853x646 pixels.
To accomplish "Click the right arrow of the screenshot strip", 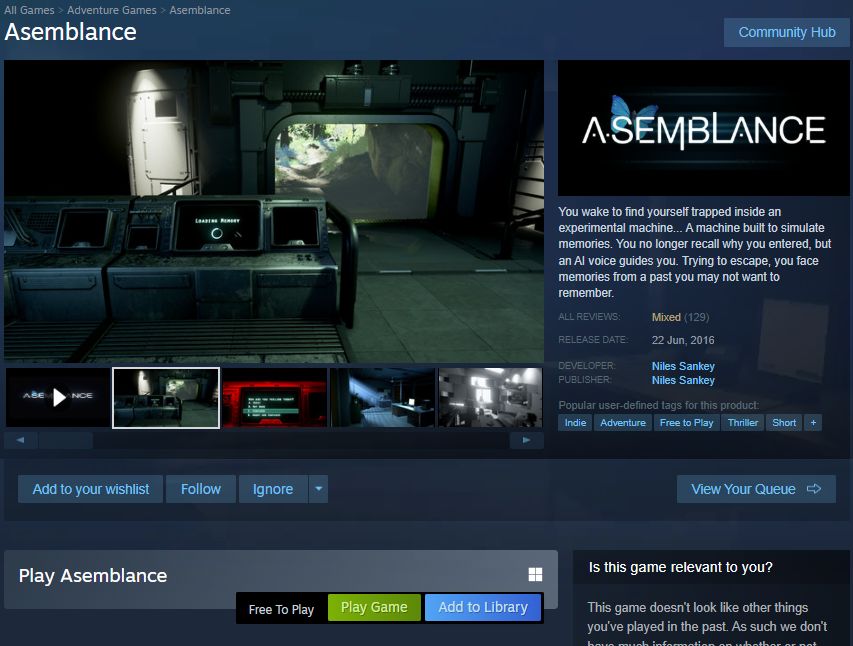I will [527, 440].
